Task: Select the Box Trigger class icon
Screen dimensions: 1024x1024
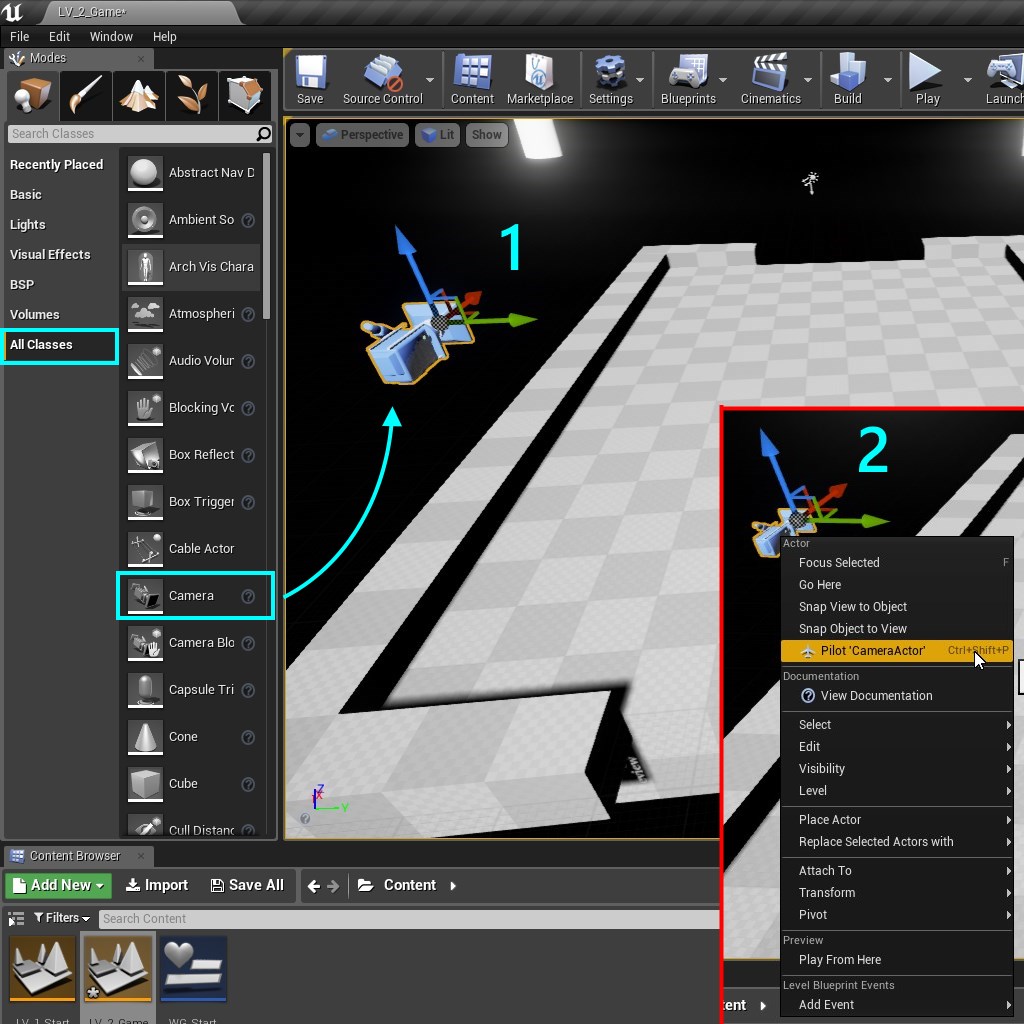Action: point(145,502)
